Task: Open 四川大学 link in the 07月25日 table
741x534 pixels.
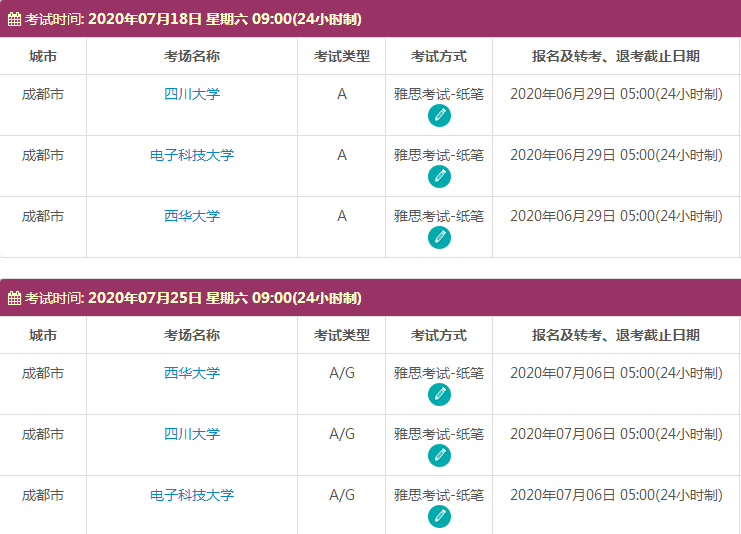Action: (x=192, y=434)
